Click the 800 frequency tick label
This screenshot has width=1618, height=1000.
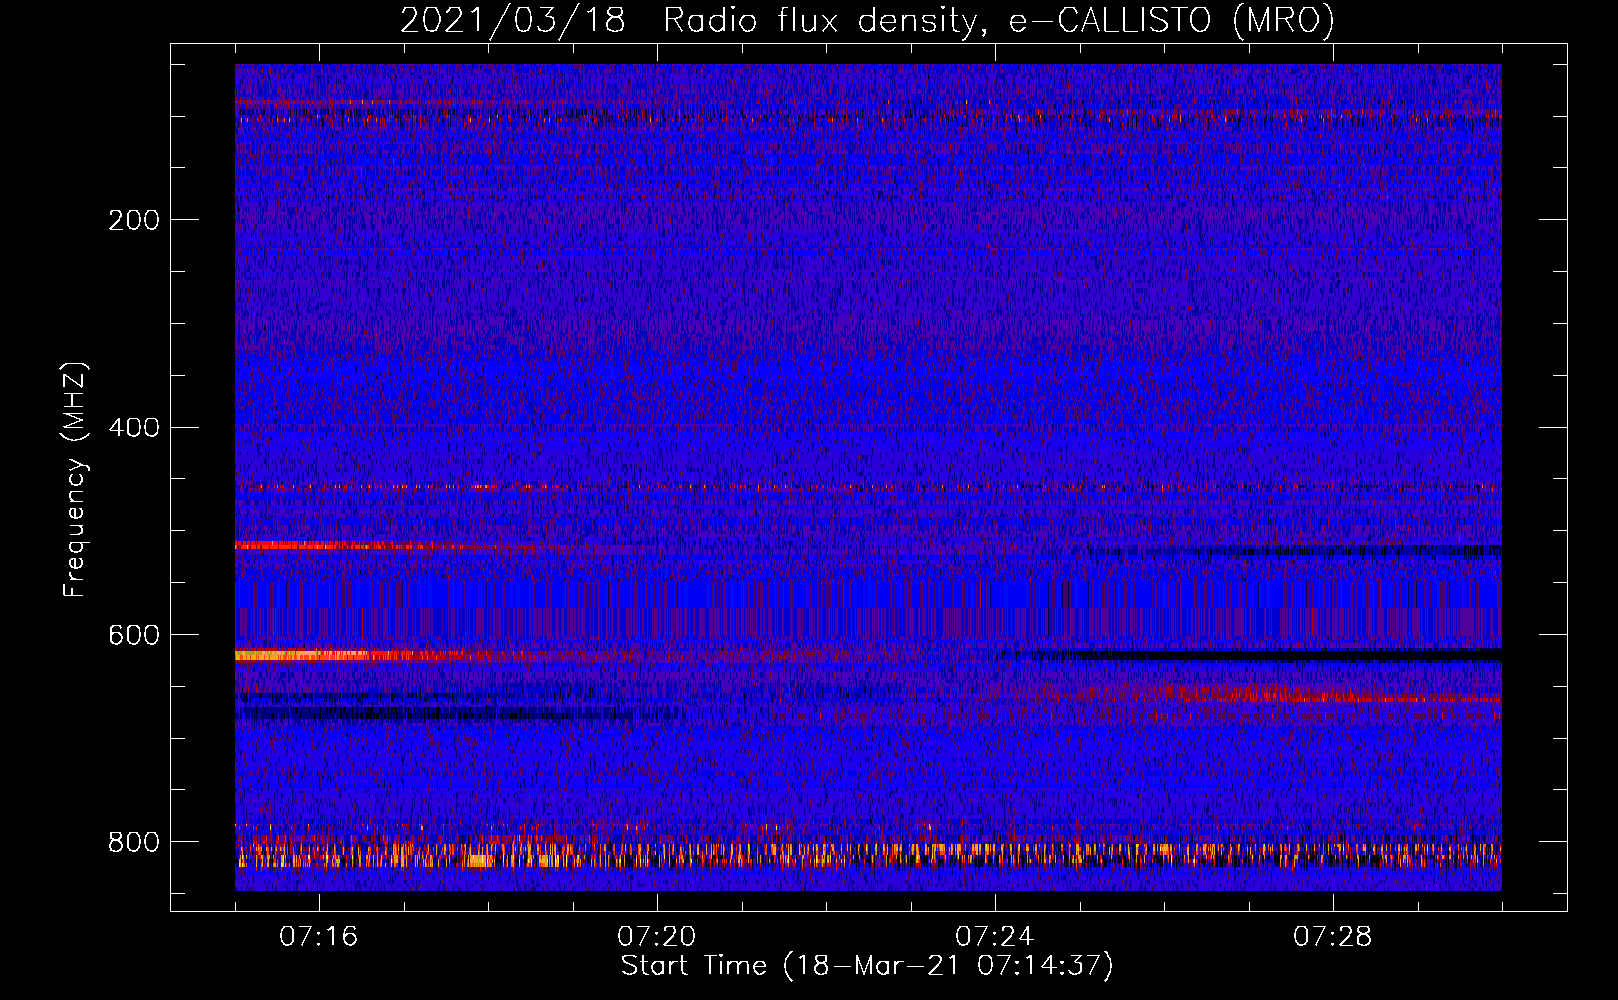tap(134, 842)
